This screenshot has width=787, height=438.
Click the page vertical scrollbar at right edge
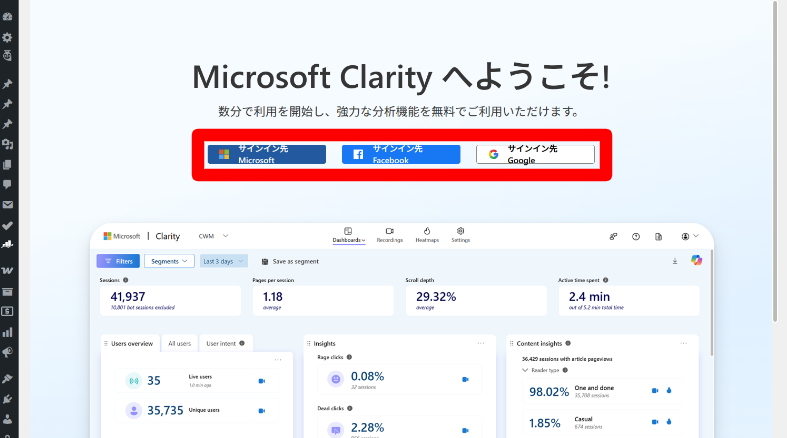click(774, 161)
